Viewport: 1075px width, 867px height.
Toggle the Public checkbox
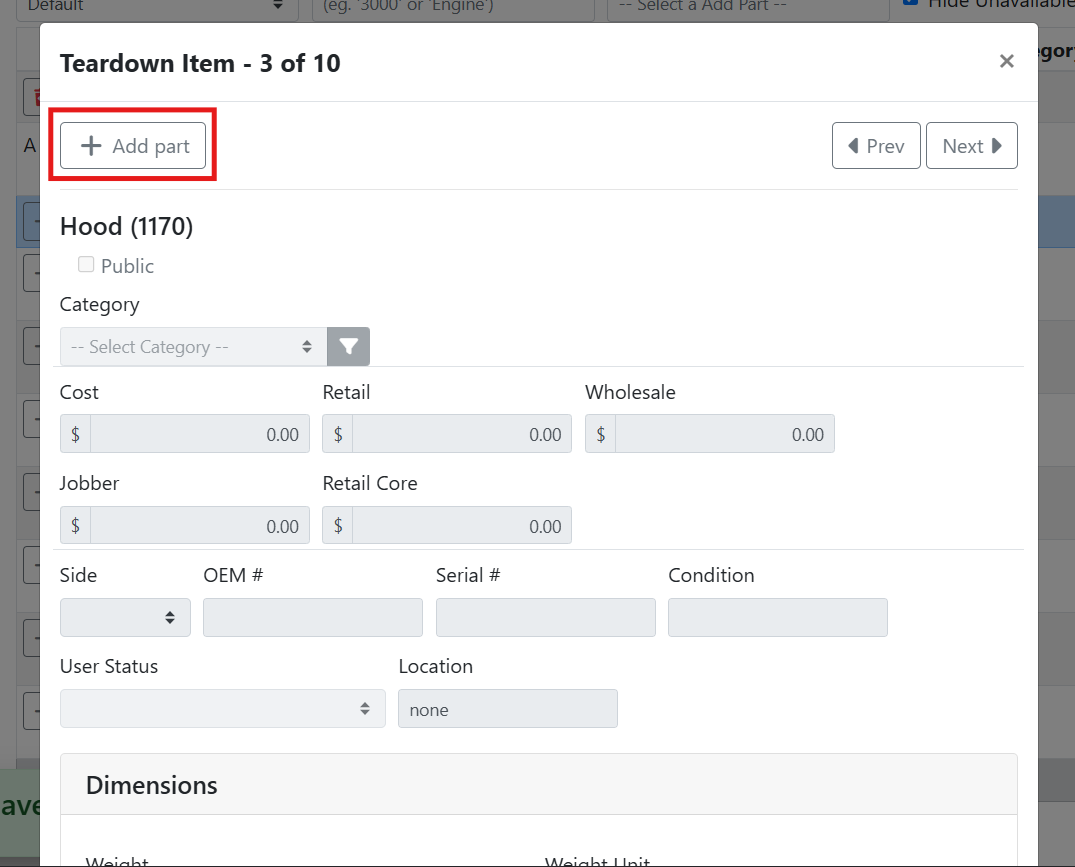pos(86,265)
